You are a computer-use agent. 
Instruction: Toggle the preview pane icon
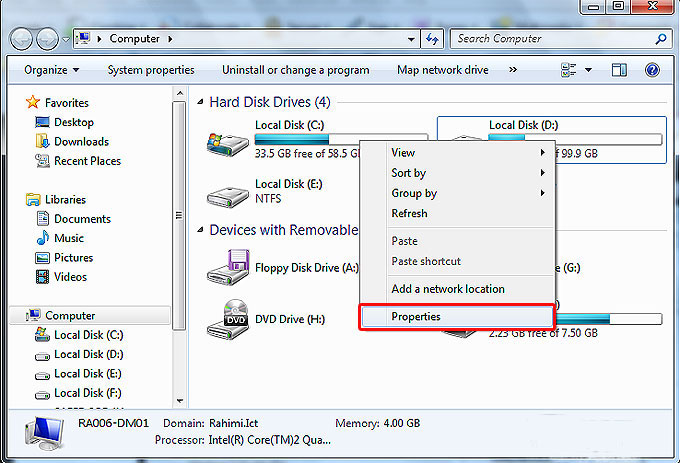coord(619,70)
